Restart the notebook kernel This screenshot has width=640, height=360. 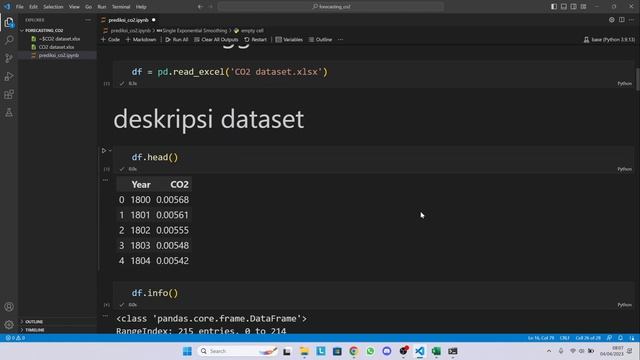click(x=256, y=40)
